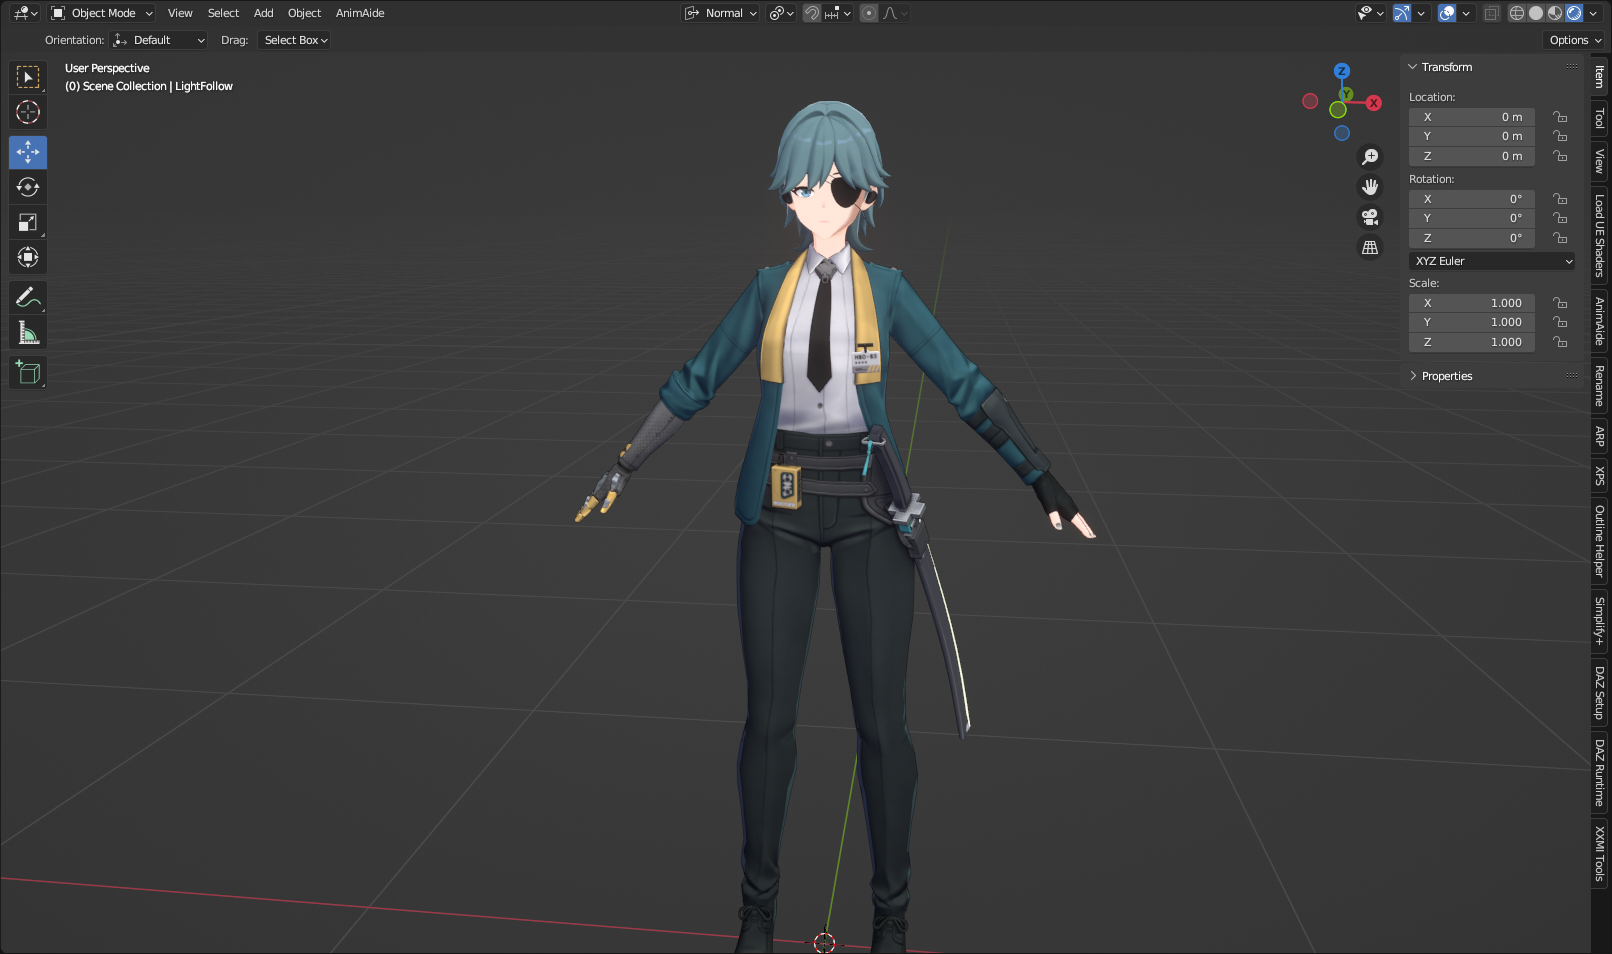Lock the Location Z value

(1560, 156)
